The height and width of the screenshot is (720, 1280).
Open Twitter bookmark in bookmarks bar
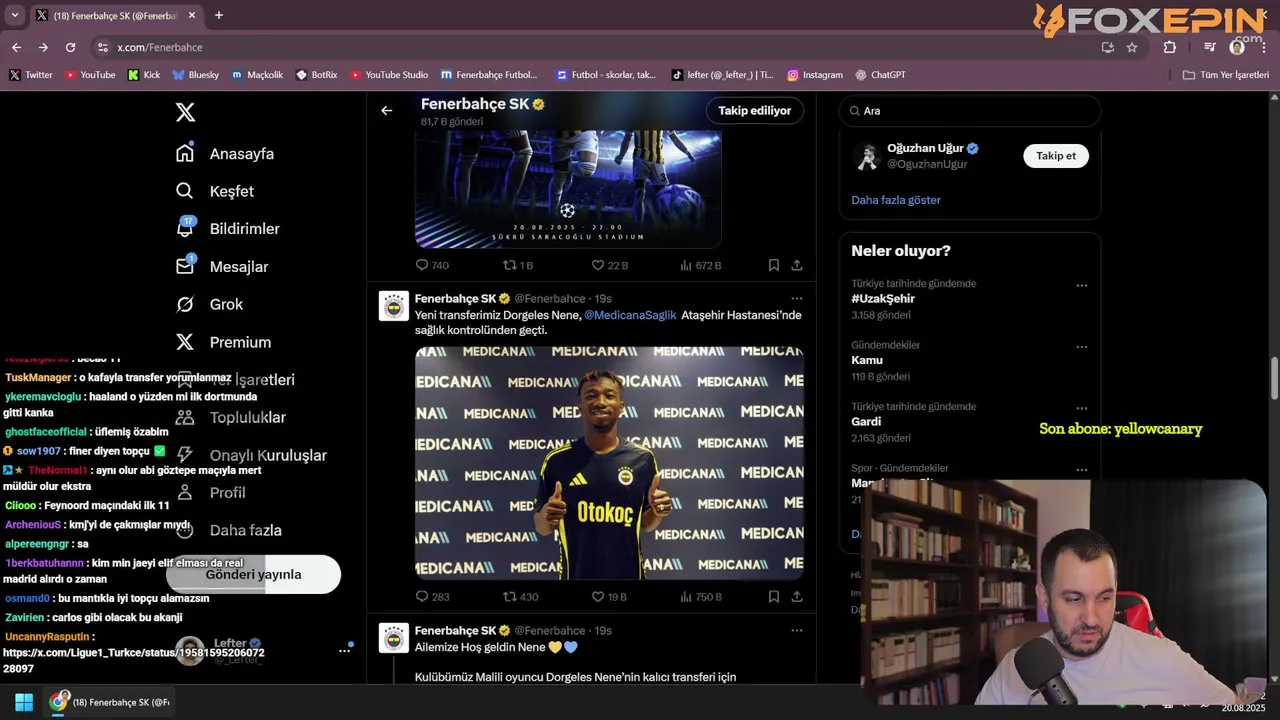pyautogui.click(x=30, y=75)
